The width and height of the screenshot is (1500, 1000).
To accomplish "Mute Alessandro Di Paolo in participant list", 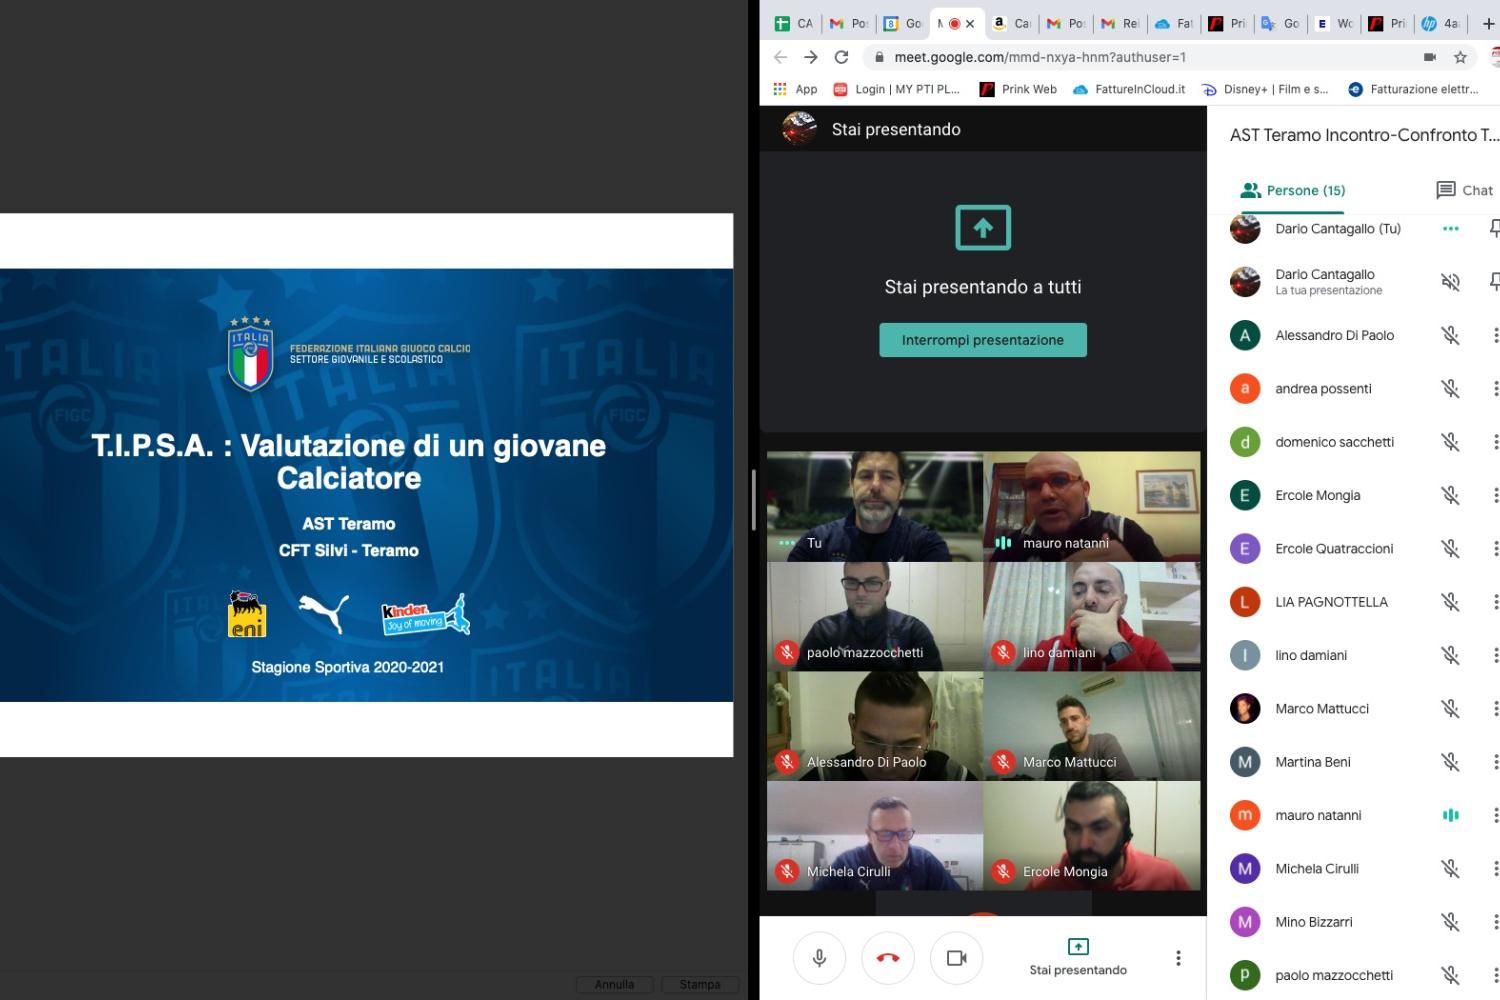I will pyautogui.click(x=1450, y=335).
